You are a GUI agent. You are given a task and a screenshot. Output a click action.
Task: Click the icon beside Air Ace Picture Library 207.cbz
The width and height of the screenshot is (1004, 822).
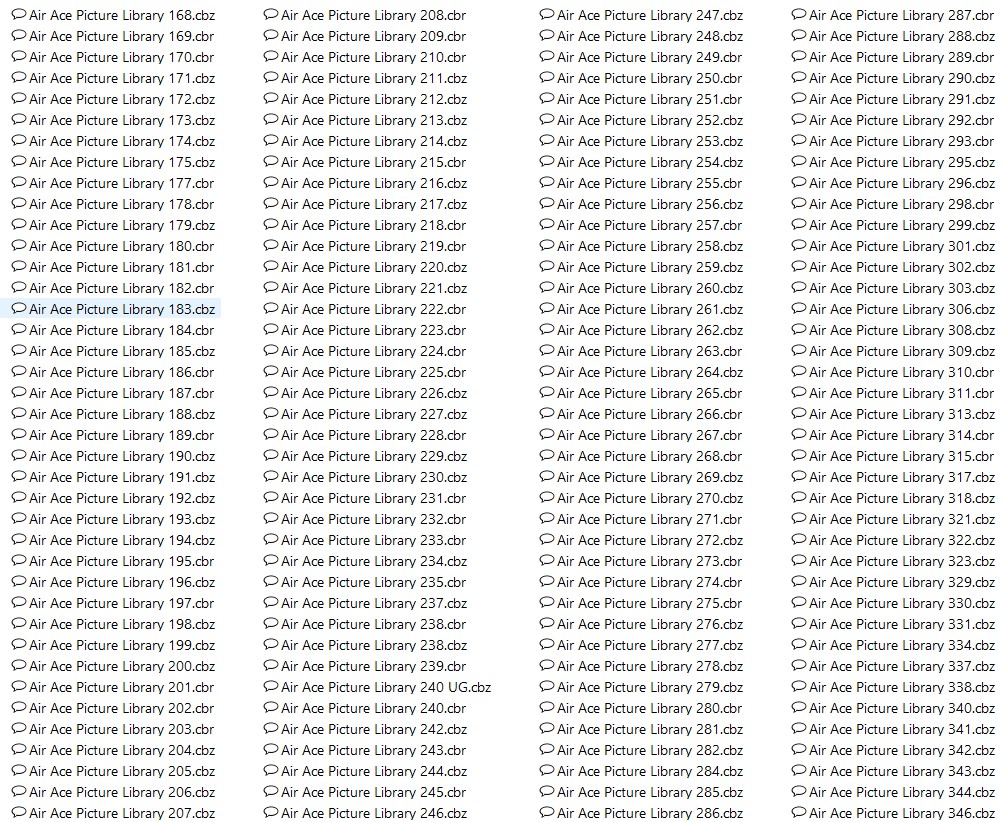click(19, 813)
